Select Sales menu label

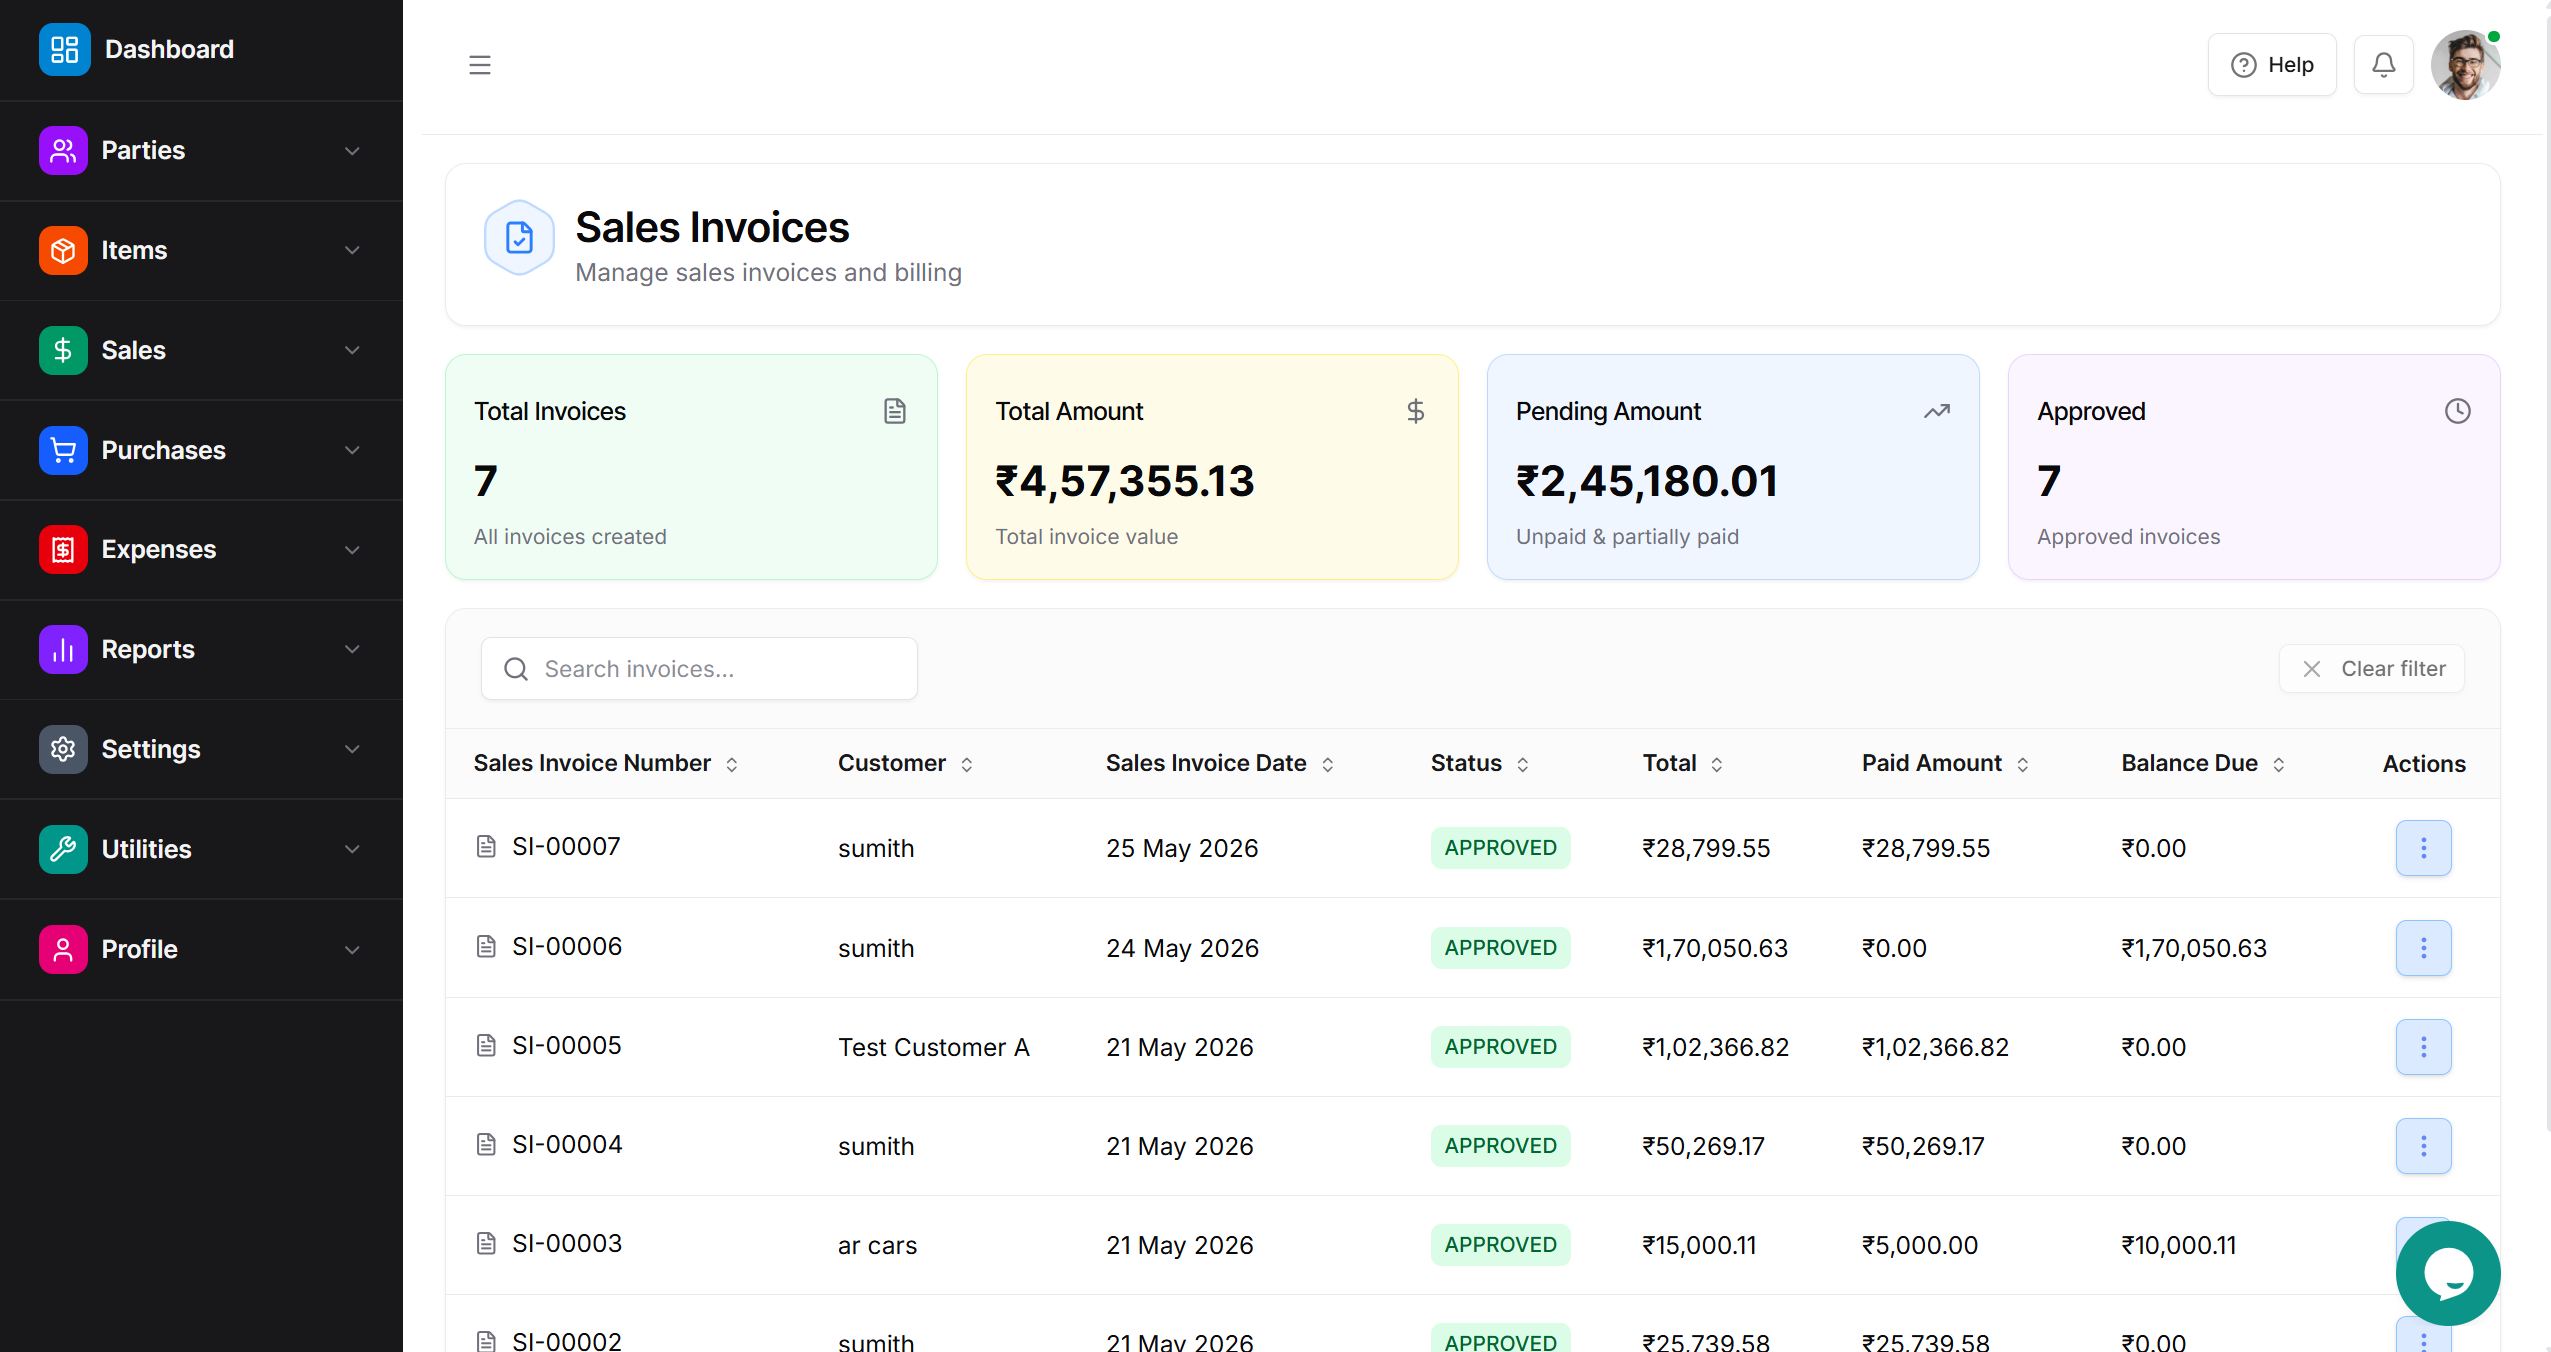(133, 350)
